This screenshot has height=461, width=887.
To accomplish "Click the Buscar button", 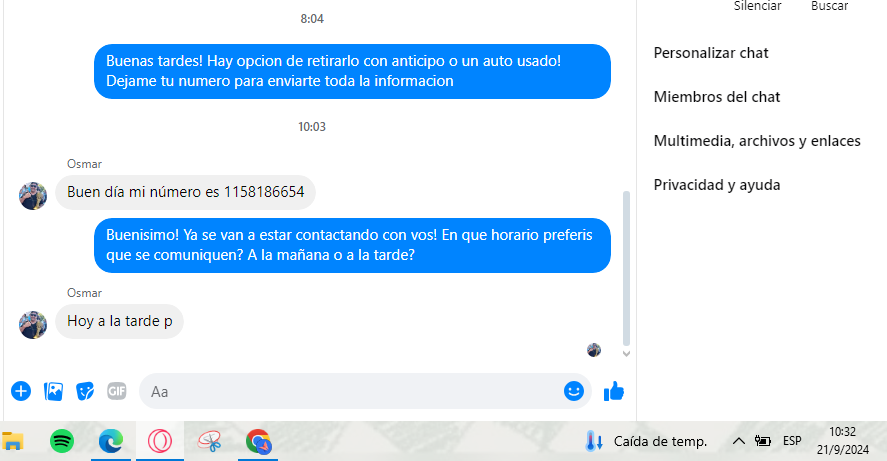I will point(829,6).
